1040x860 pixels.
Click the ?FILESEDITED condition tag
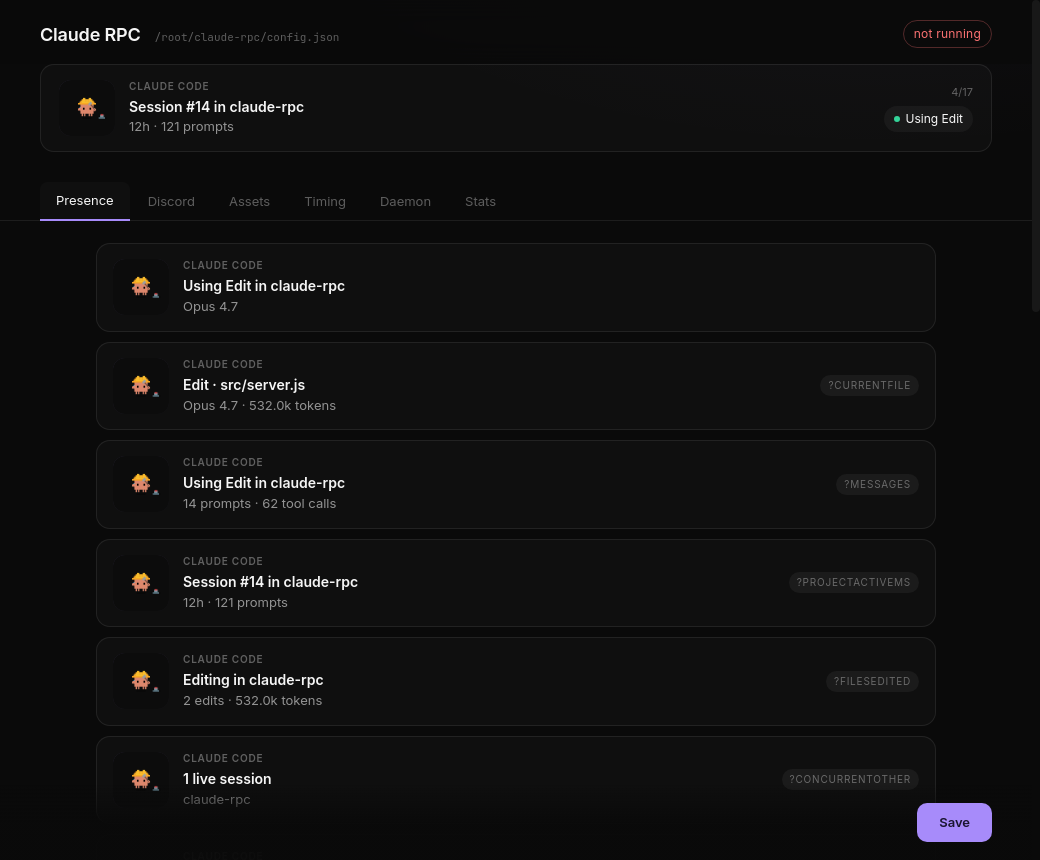872,681
